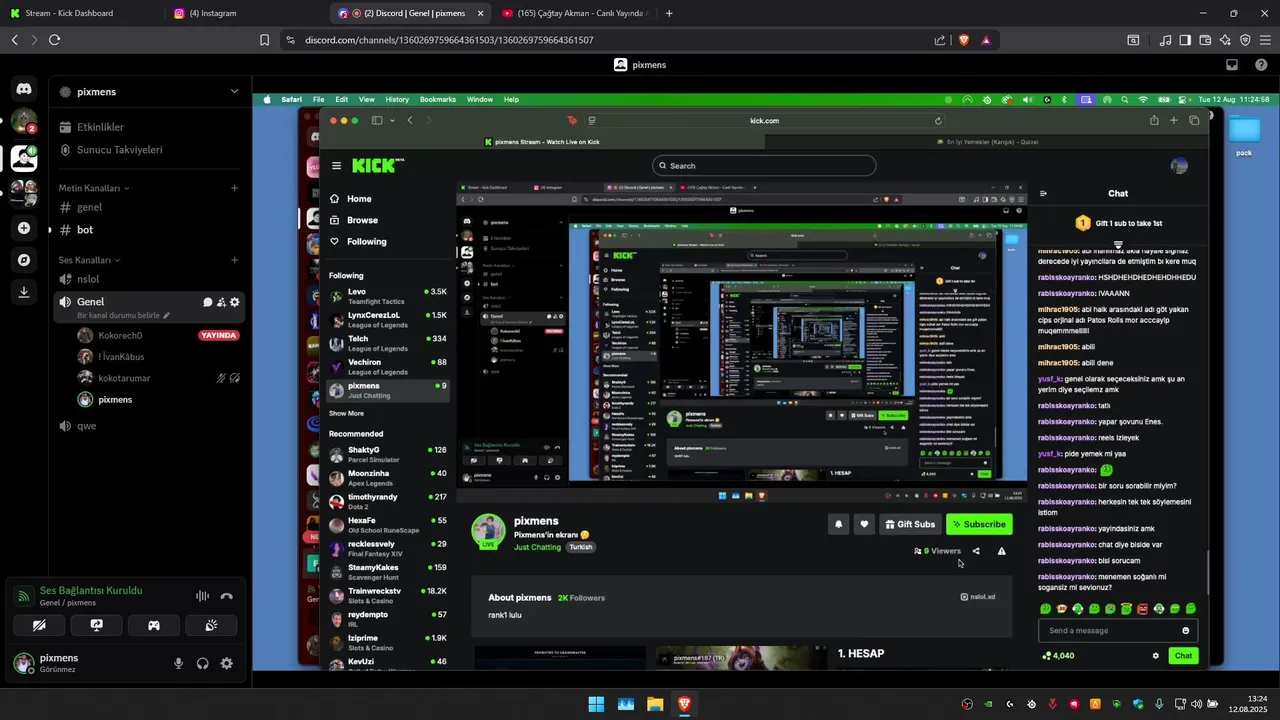This screenshot has height=720, width=1280.
Task: Open Discover servers compass icon
Action: [x=24, y=260]
